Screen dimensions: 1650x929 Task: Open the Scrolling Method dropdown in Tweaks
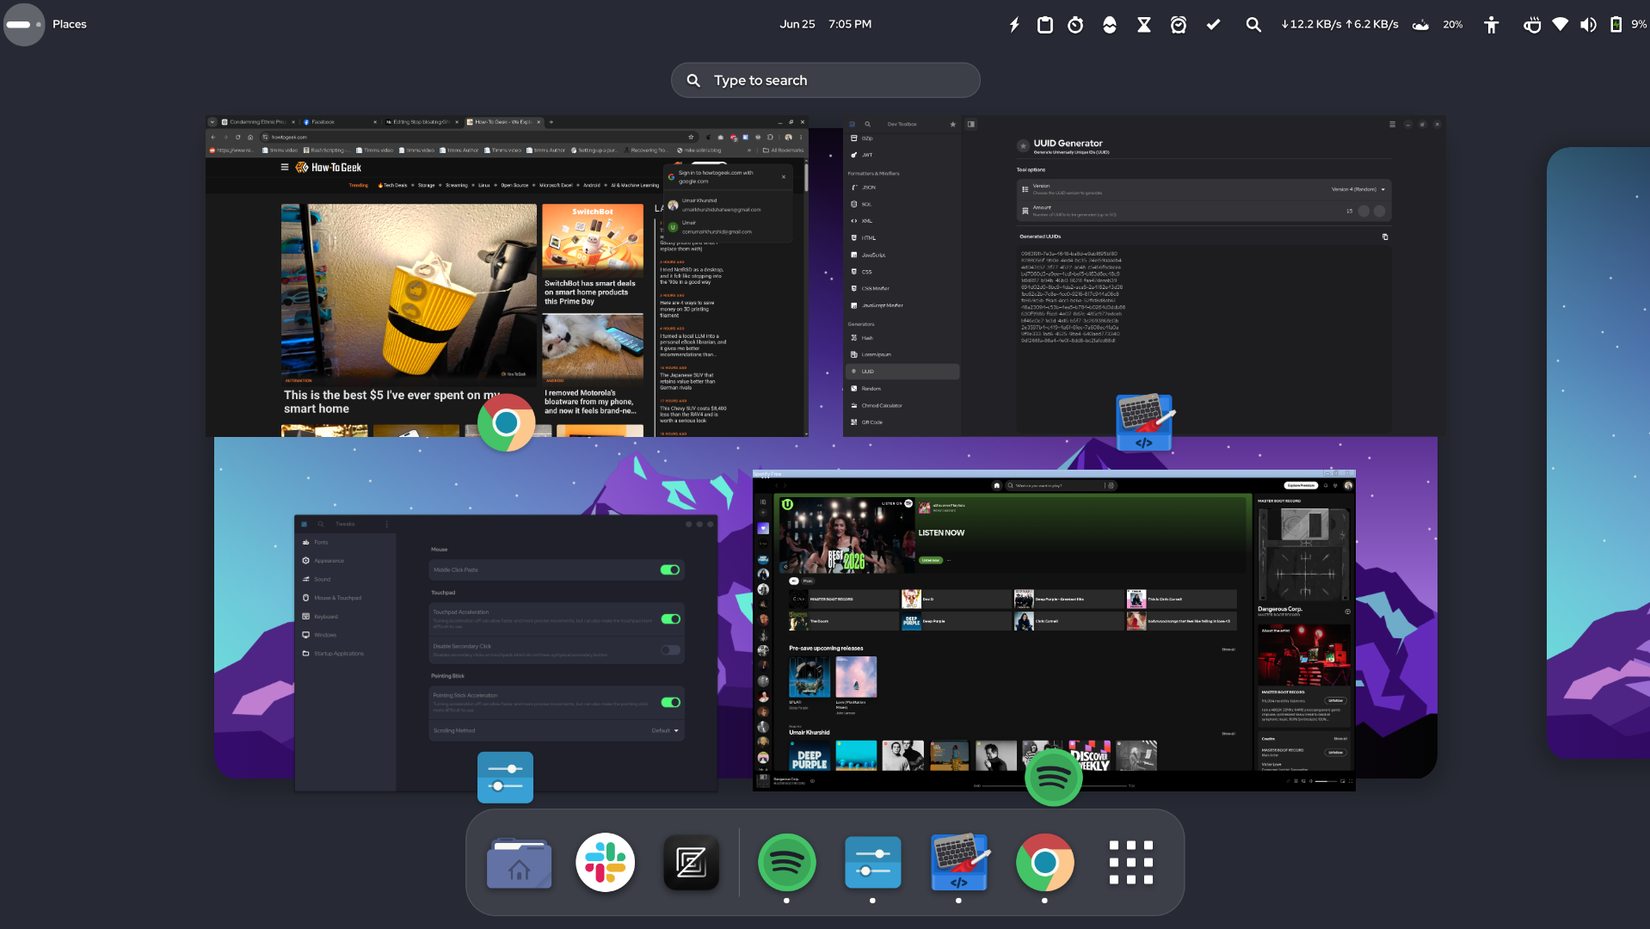pyautogui.click(x=665, y=730)
